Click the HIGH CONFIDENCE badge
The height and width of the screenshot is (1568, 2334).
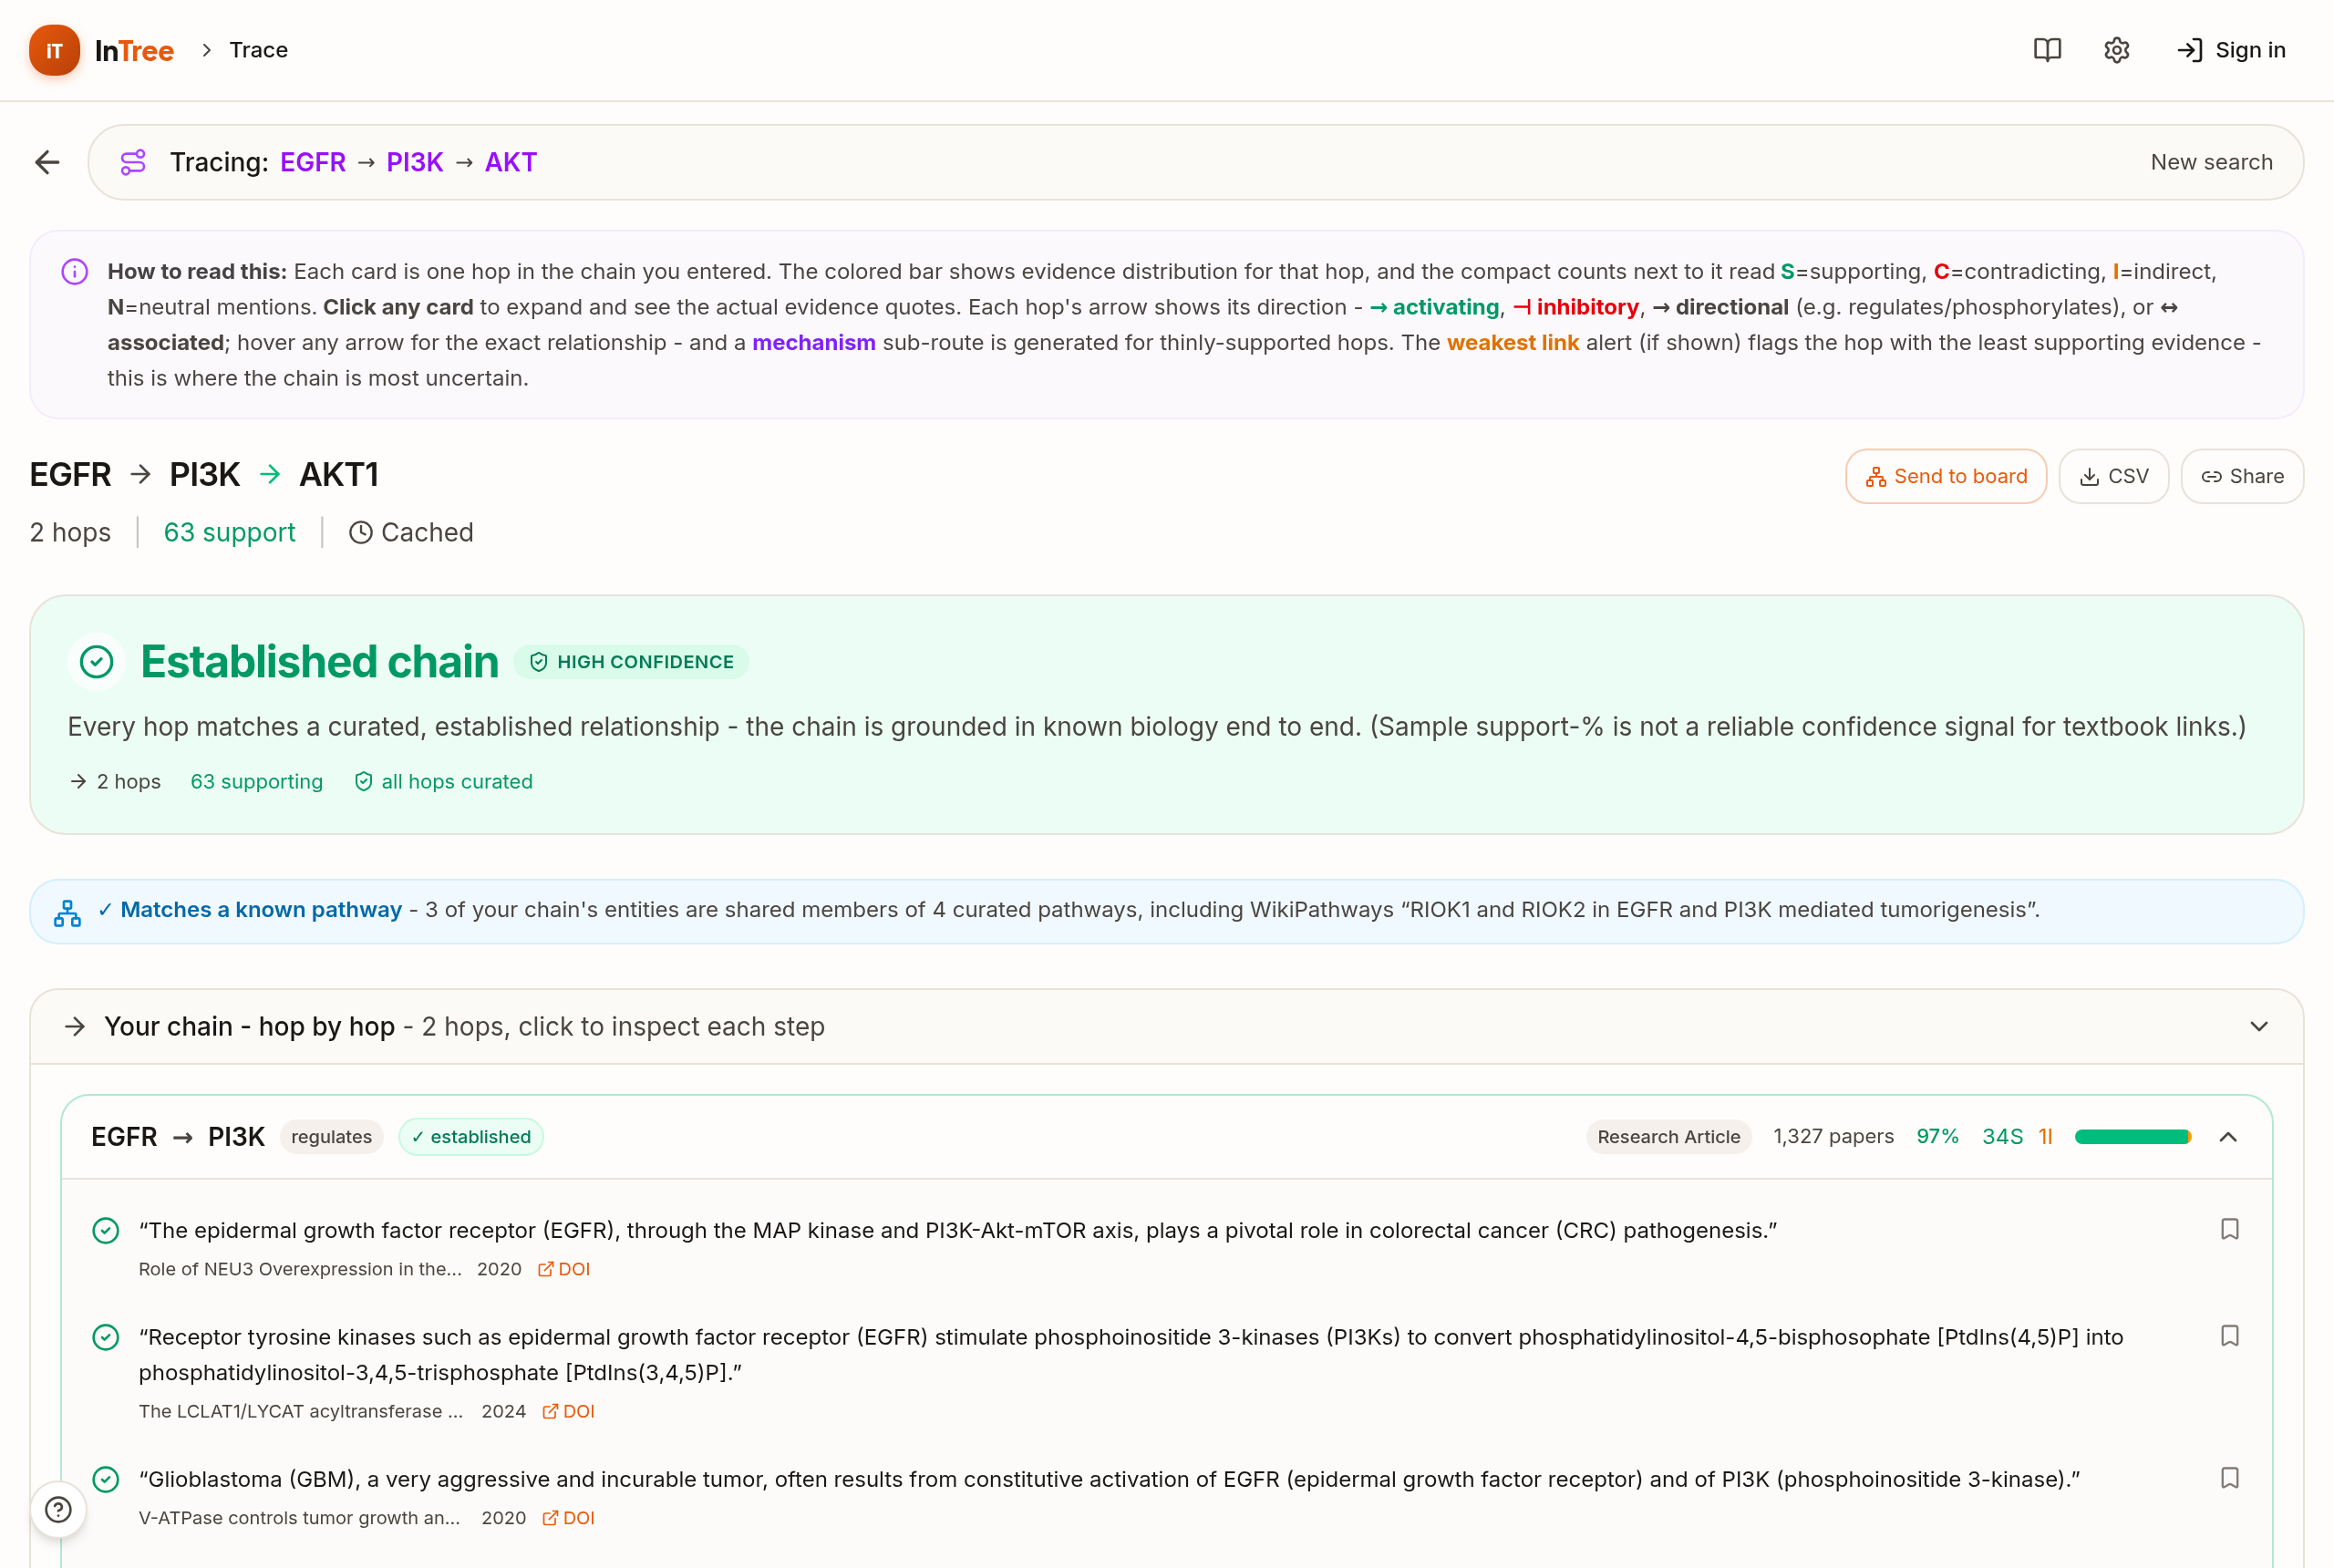pos(631,662)
